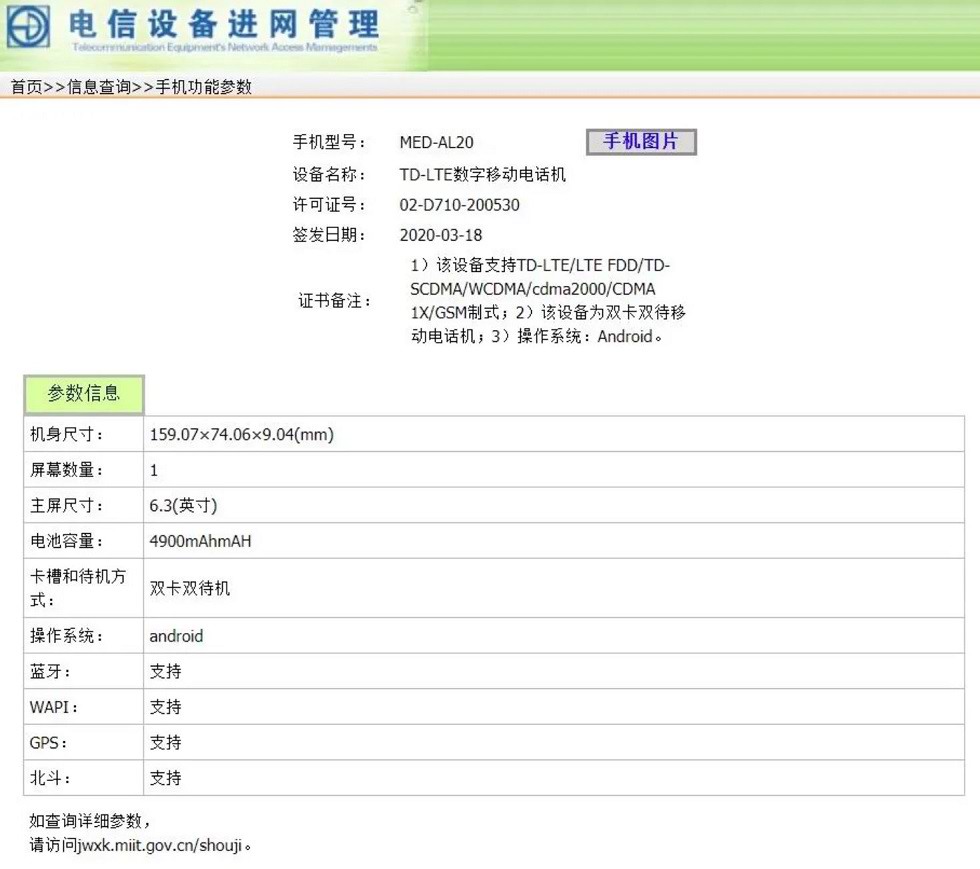This screenshot has width=980, height=869.
Task: Click license number 02-D710-200530
Action: coord(459,205)
